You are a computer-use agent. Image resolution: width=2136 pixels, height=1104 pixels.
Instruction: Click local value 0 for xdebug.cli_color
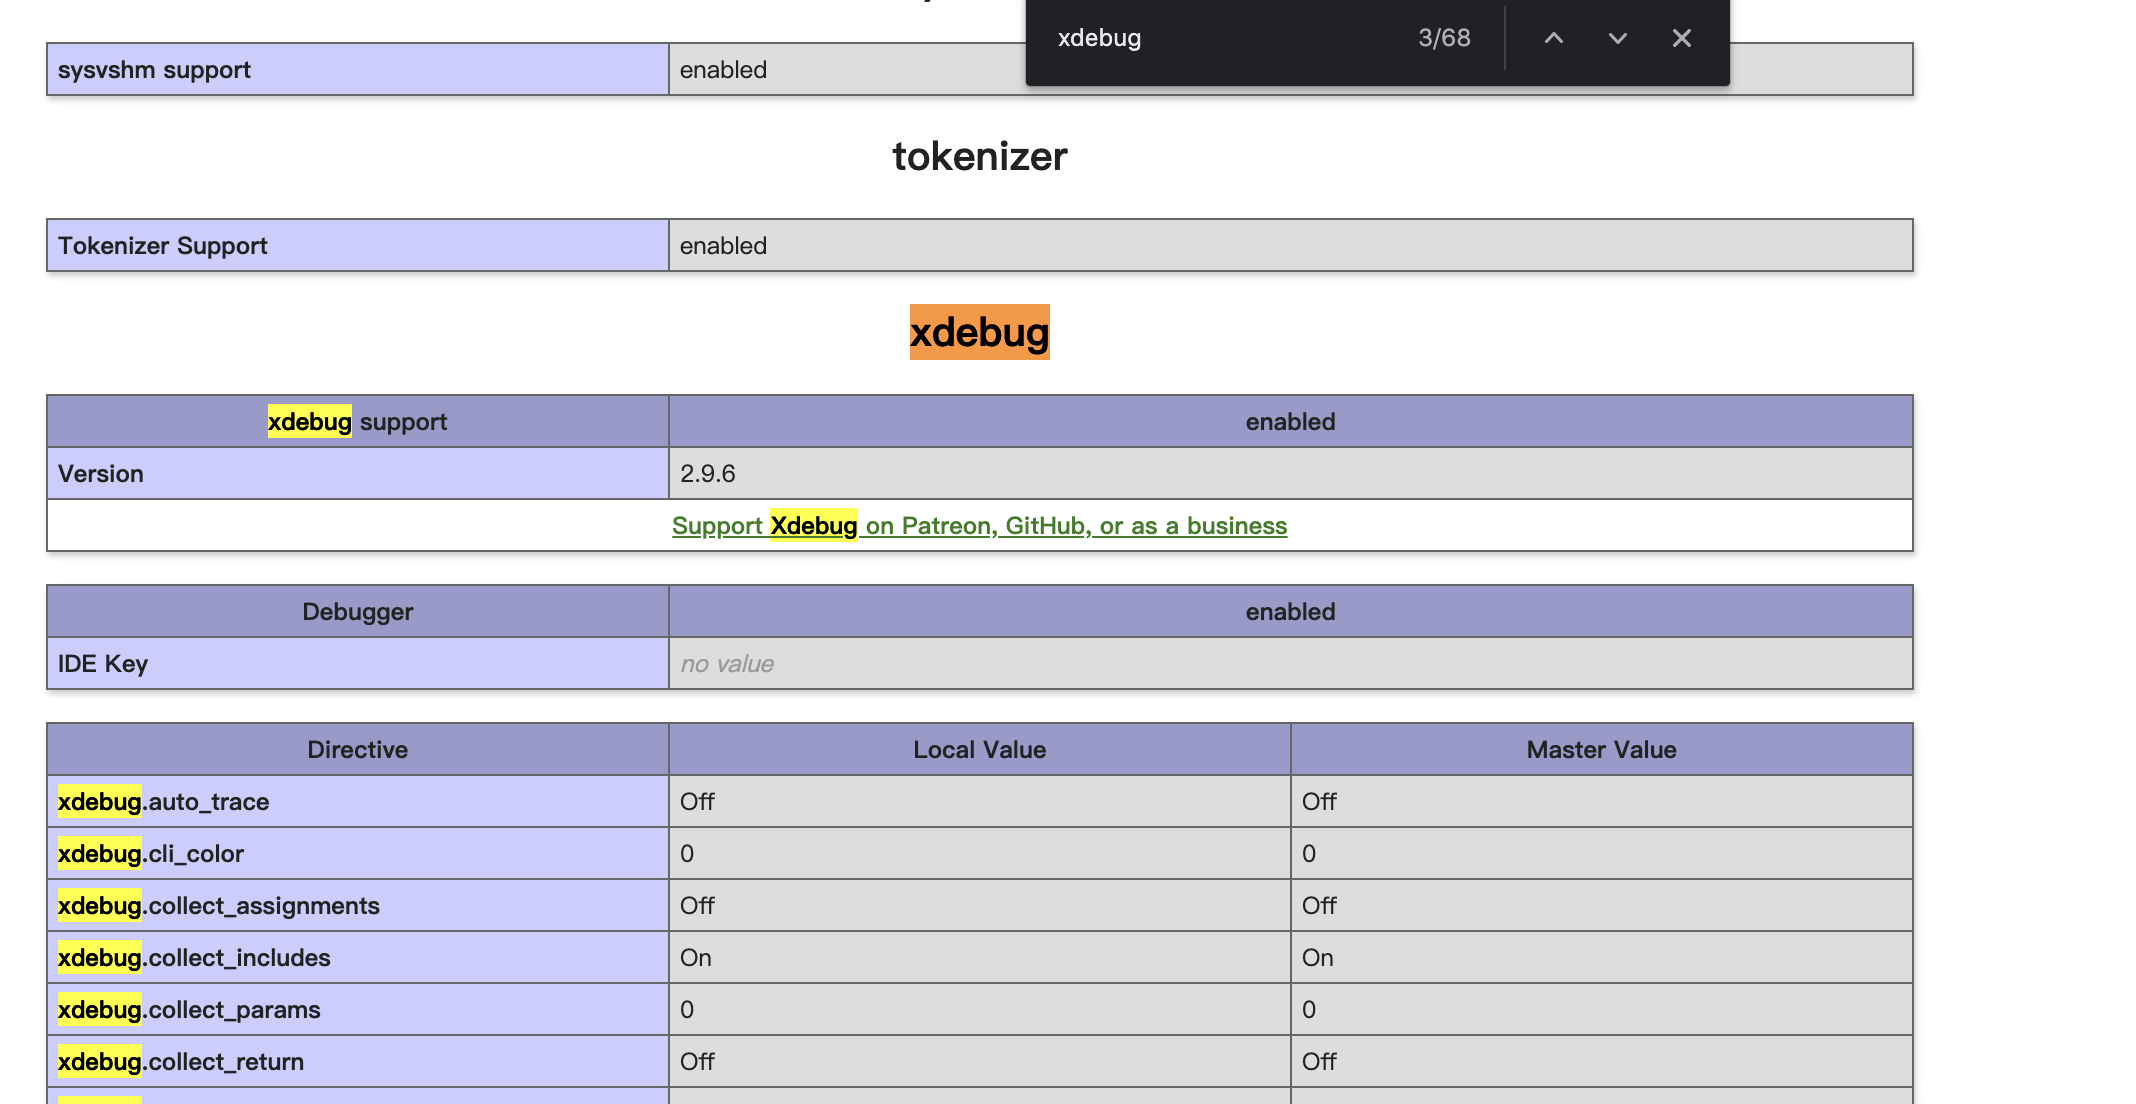pos(979,854)
